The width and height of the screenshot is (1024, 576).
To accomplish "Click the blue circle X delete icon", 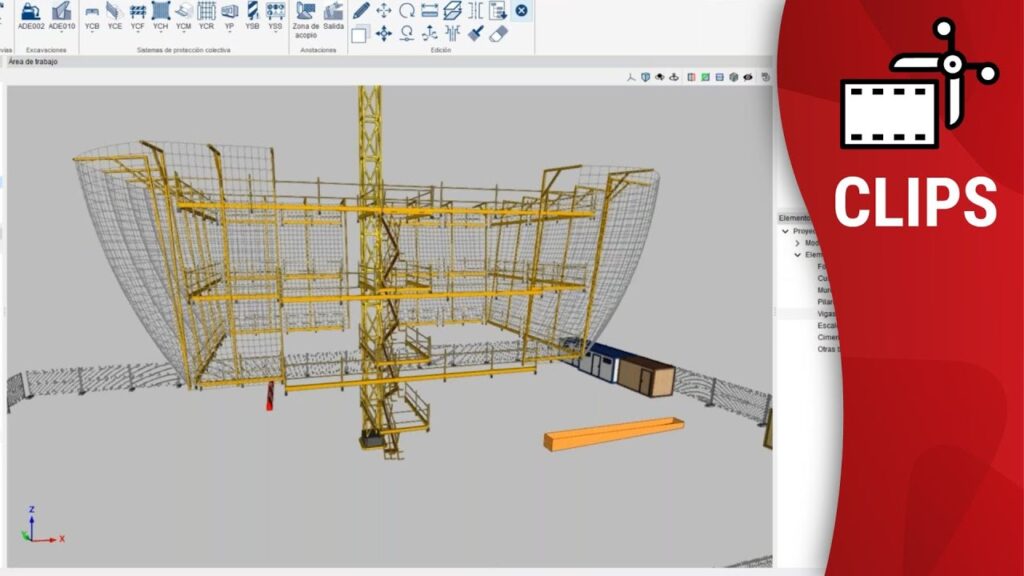I will click(x=521, y=11).
